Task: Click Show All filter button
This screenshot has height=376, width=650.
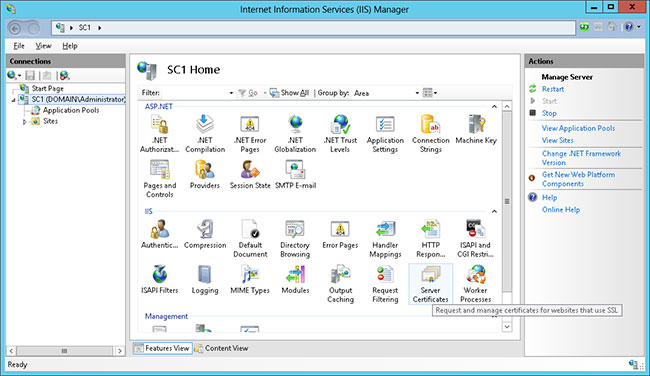Action: tap(289, 93)
